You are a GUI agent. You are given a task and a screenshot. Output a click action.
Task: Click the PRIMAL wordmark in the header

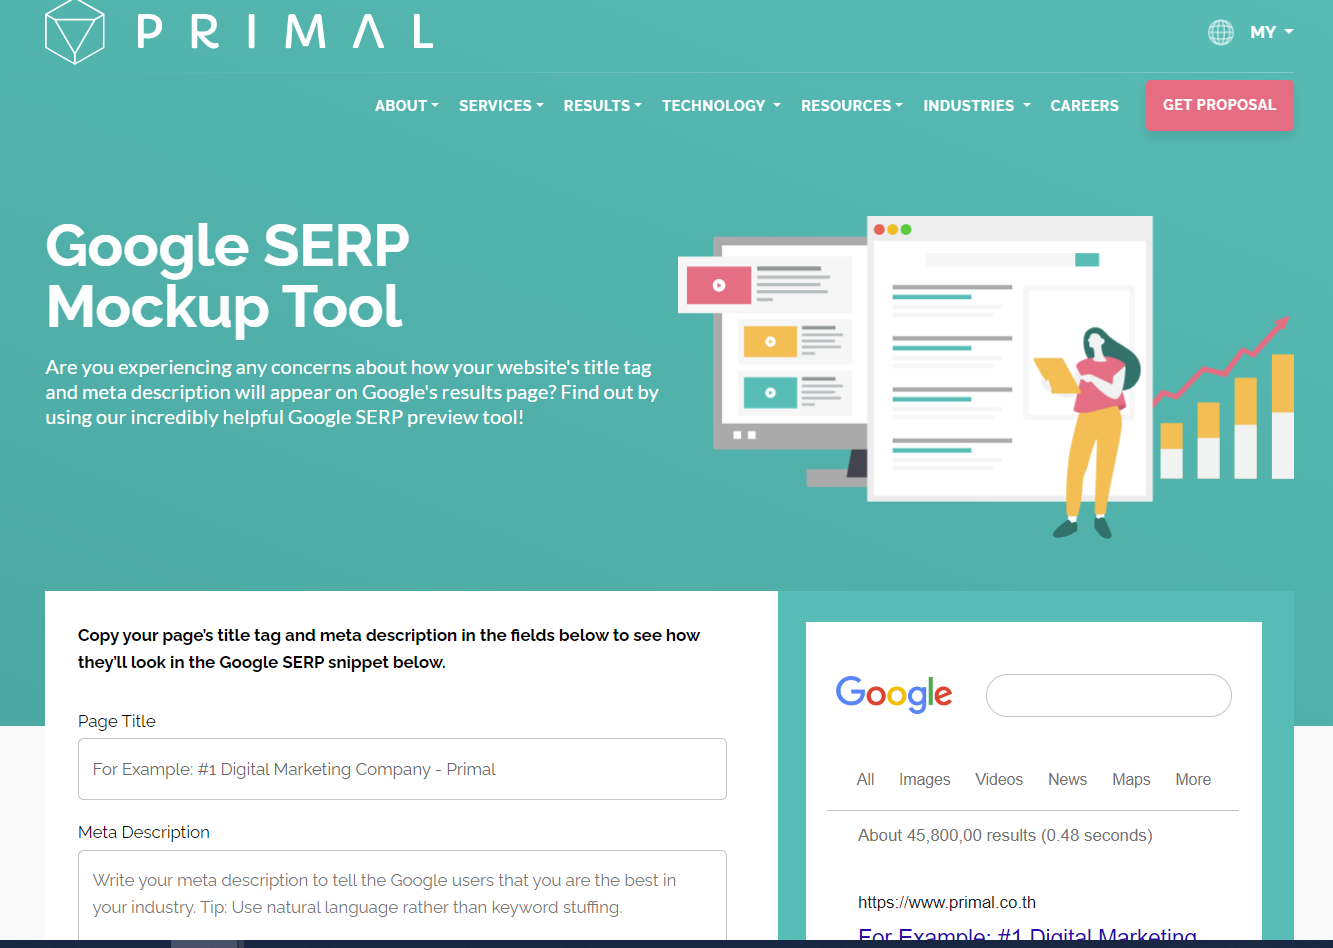[x=286, y=31]
